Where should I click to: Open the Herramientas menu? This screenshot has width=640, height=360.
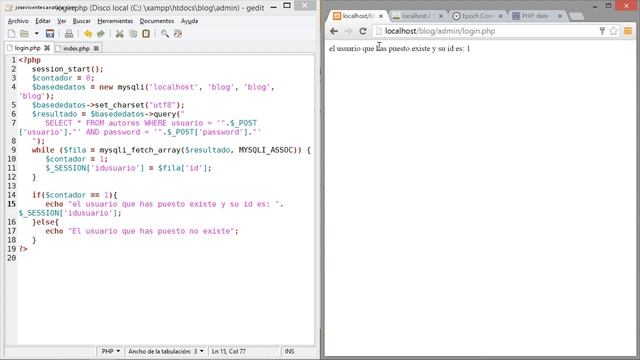[115, 21]
